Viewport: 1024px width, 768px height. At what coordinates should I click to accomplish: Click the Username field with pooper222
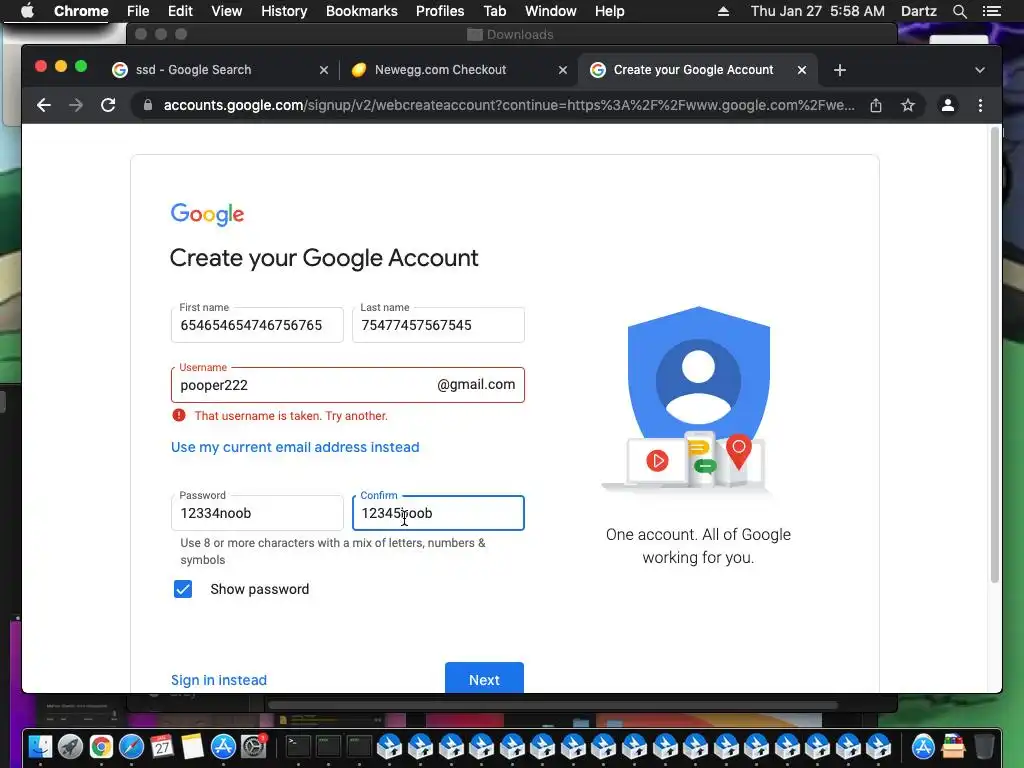(x=347, y=385)
